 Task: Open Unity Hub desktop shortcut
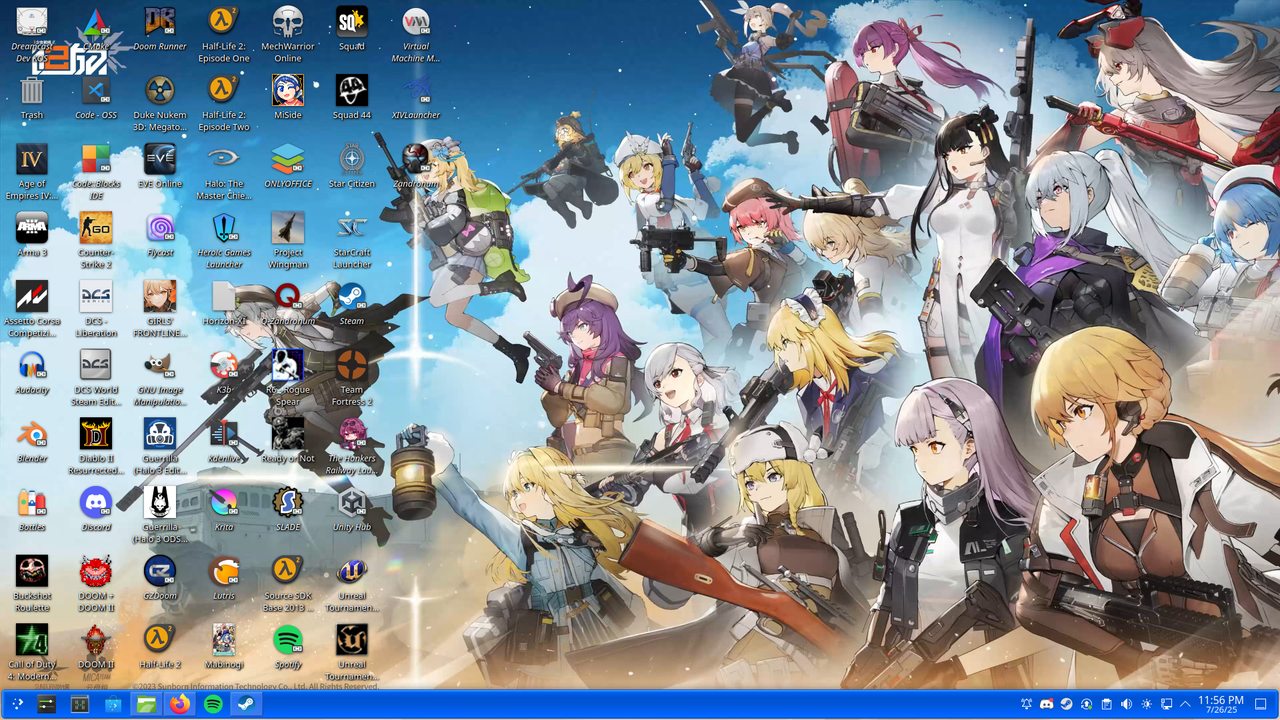(x=352, y=503)
